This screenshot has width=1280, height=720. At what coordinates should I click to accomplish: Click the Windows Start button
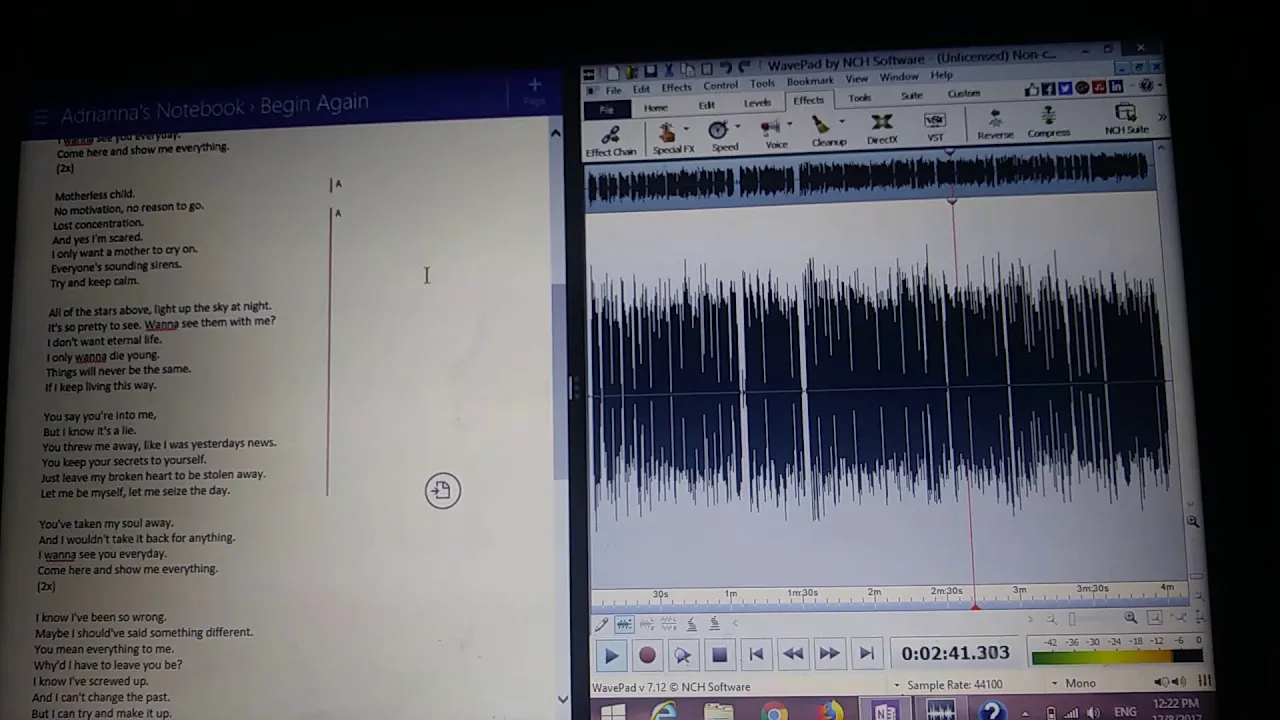coord(612,712)
